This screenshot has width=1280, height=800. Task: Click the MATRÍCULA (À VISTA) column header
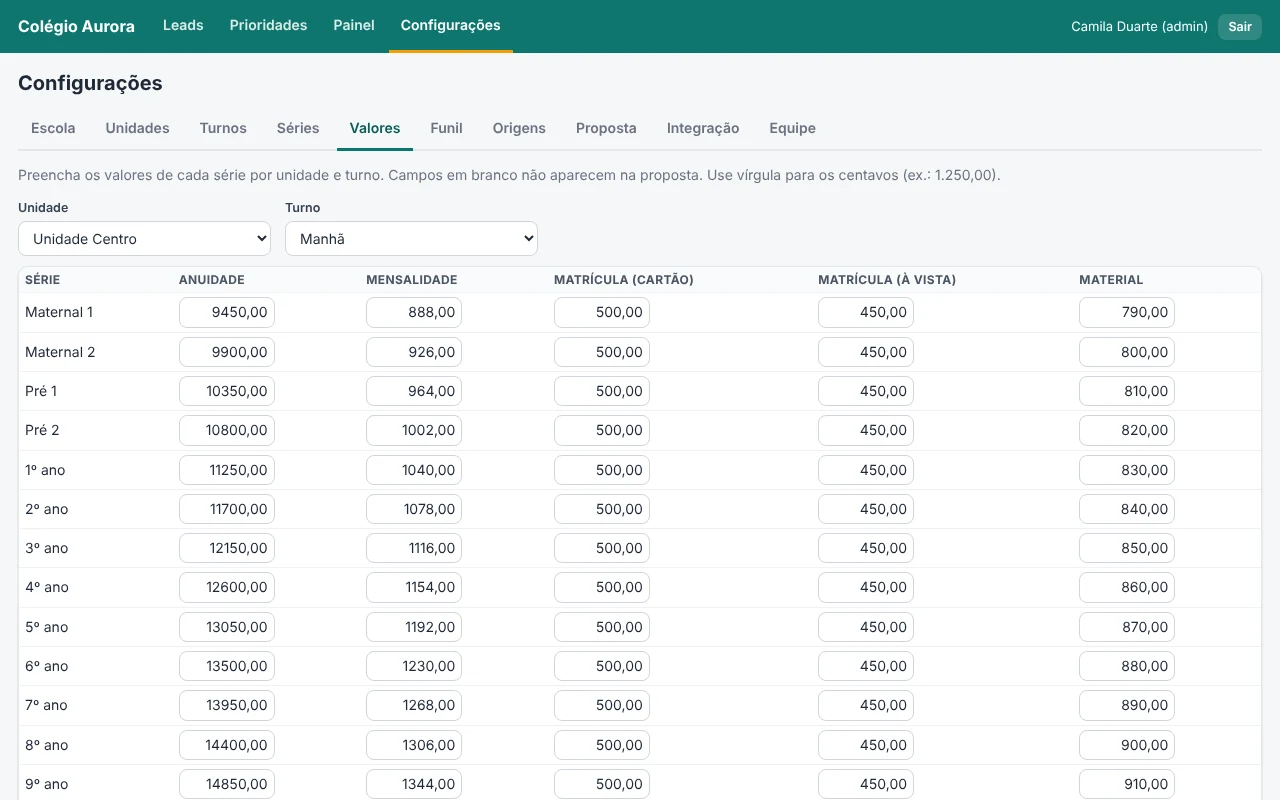click(887, 280)
